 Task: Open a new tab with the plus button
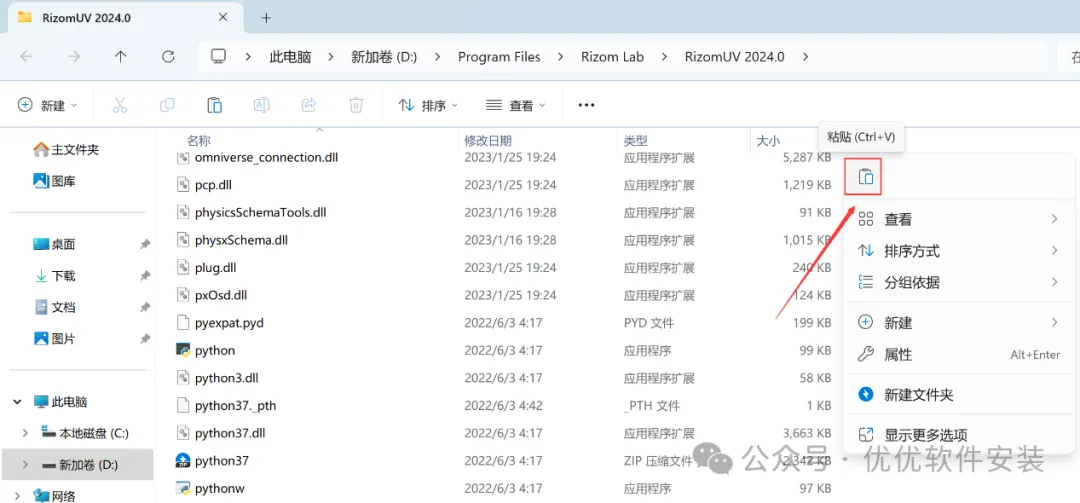[267, 18]
